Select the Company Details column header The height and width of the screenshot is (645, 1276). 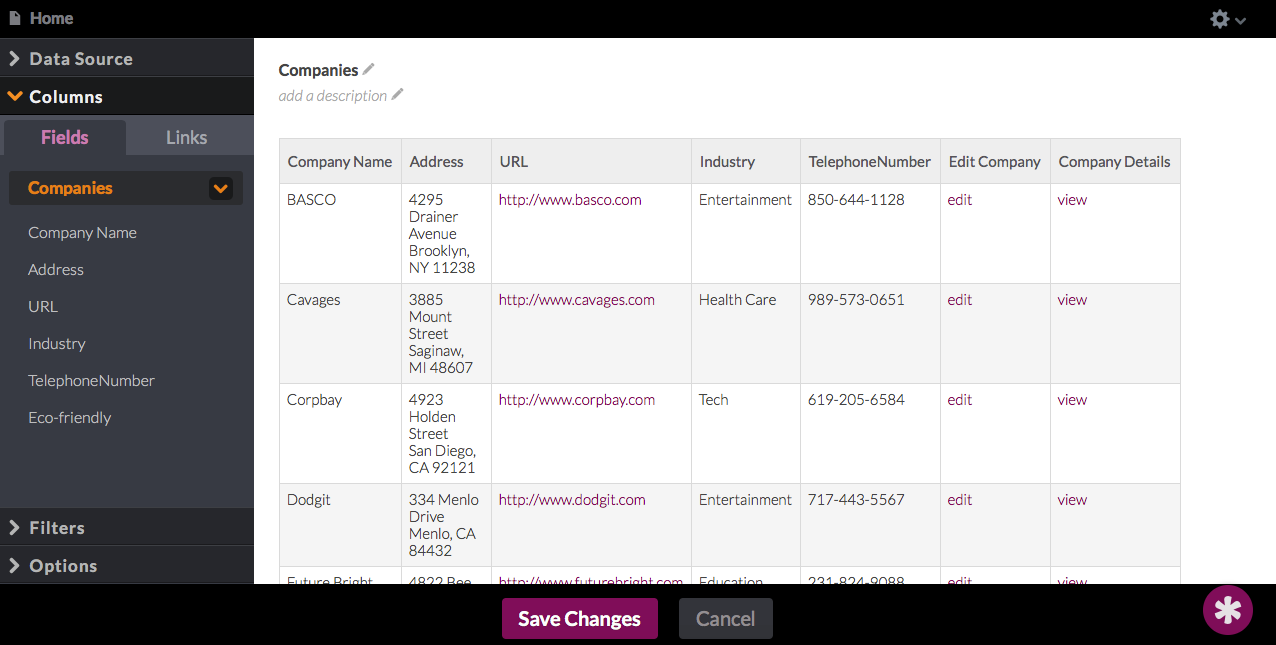click(1115, 161)
